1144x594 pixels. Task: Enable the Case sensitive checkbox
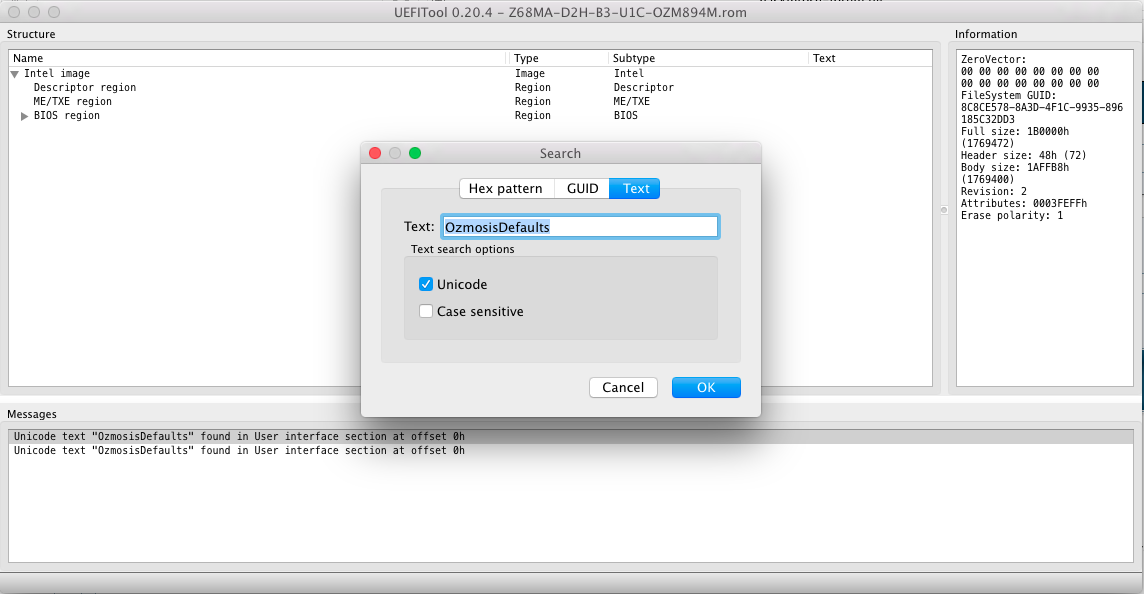point(426,311)
